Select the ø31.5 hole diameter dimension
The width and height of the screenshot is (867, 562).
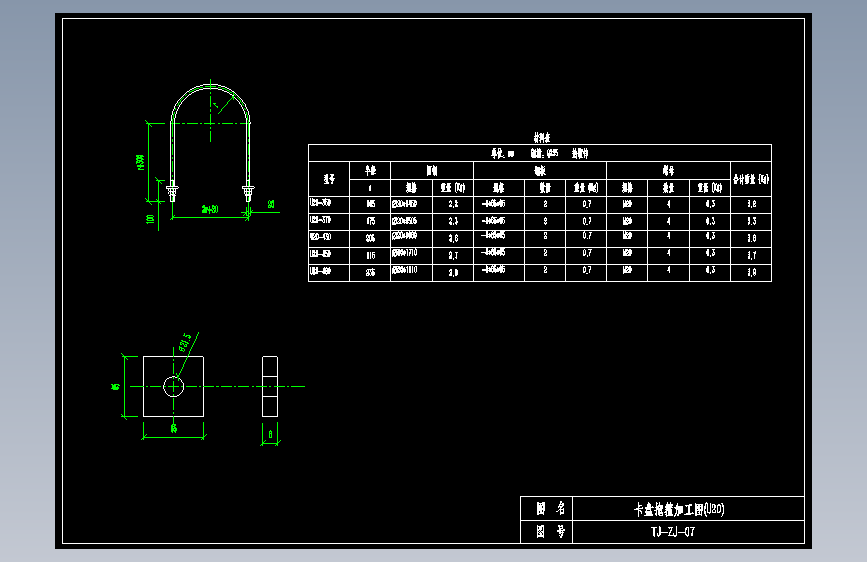click(185, 342)
